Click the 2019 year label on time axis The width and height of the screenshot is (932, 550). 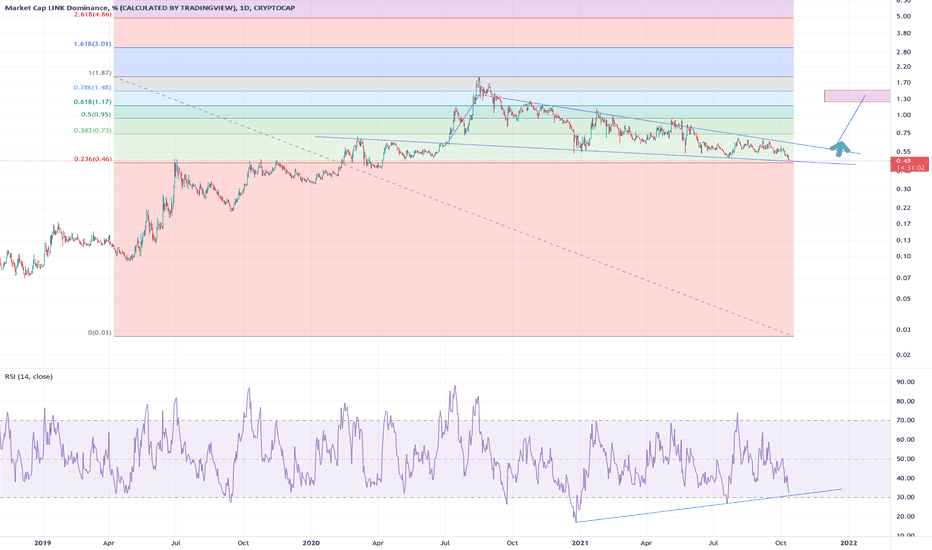[x=43, y=543]
